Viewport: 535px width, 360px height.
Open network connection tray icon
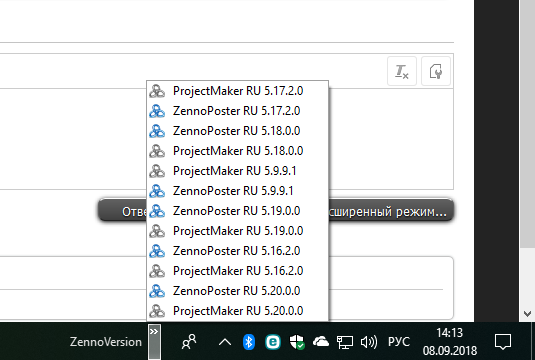click(345, 342)
